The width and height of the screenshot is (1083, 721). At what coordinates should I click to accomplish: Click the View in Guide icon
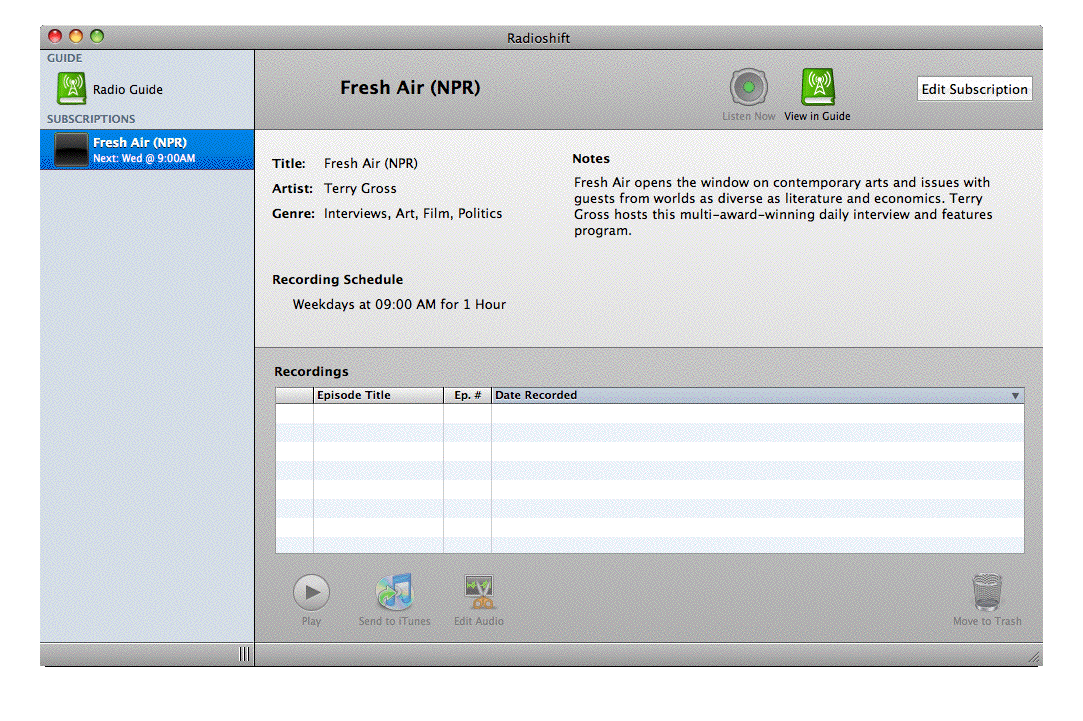click(x=817, y=88)
